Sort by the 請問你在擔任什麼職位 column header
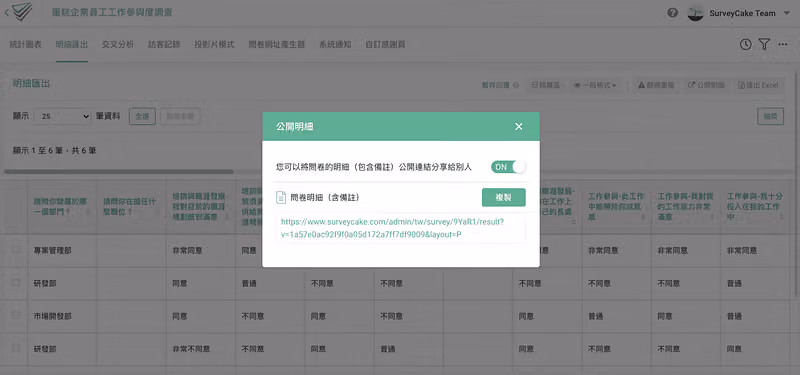Screen dimensions: 800x375 pos(131,207)
